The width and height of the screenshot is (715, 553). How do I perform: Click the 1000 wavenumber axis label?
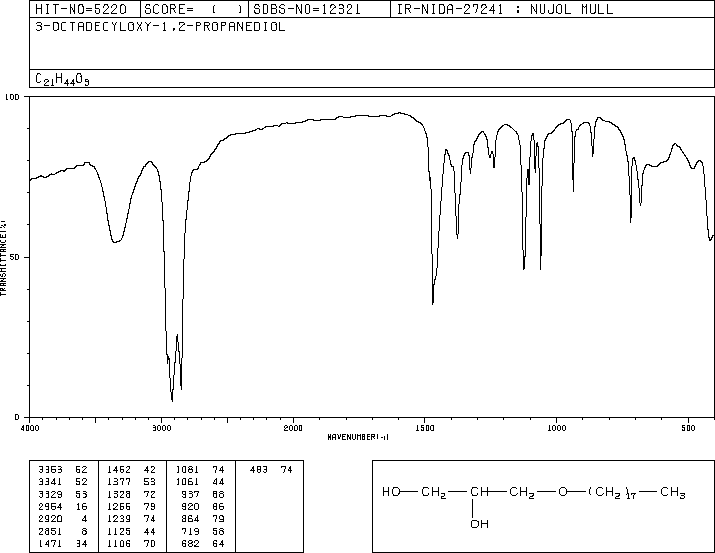(556, 428)
